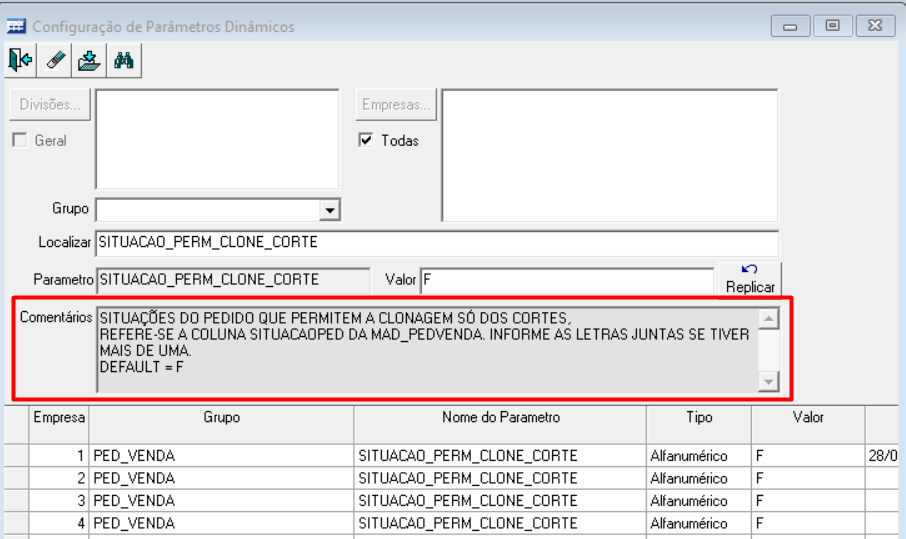Image resolution: width=906 pixels, height=539 pixels.
Task: Click the Valor column header
Action: pyautogui.click(x=808, y=424)
